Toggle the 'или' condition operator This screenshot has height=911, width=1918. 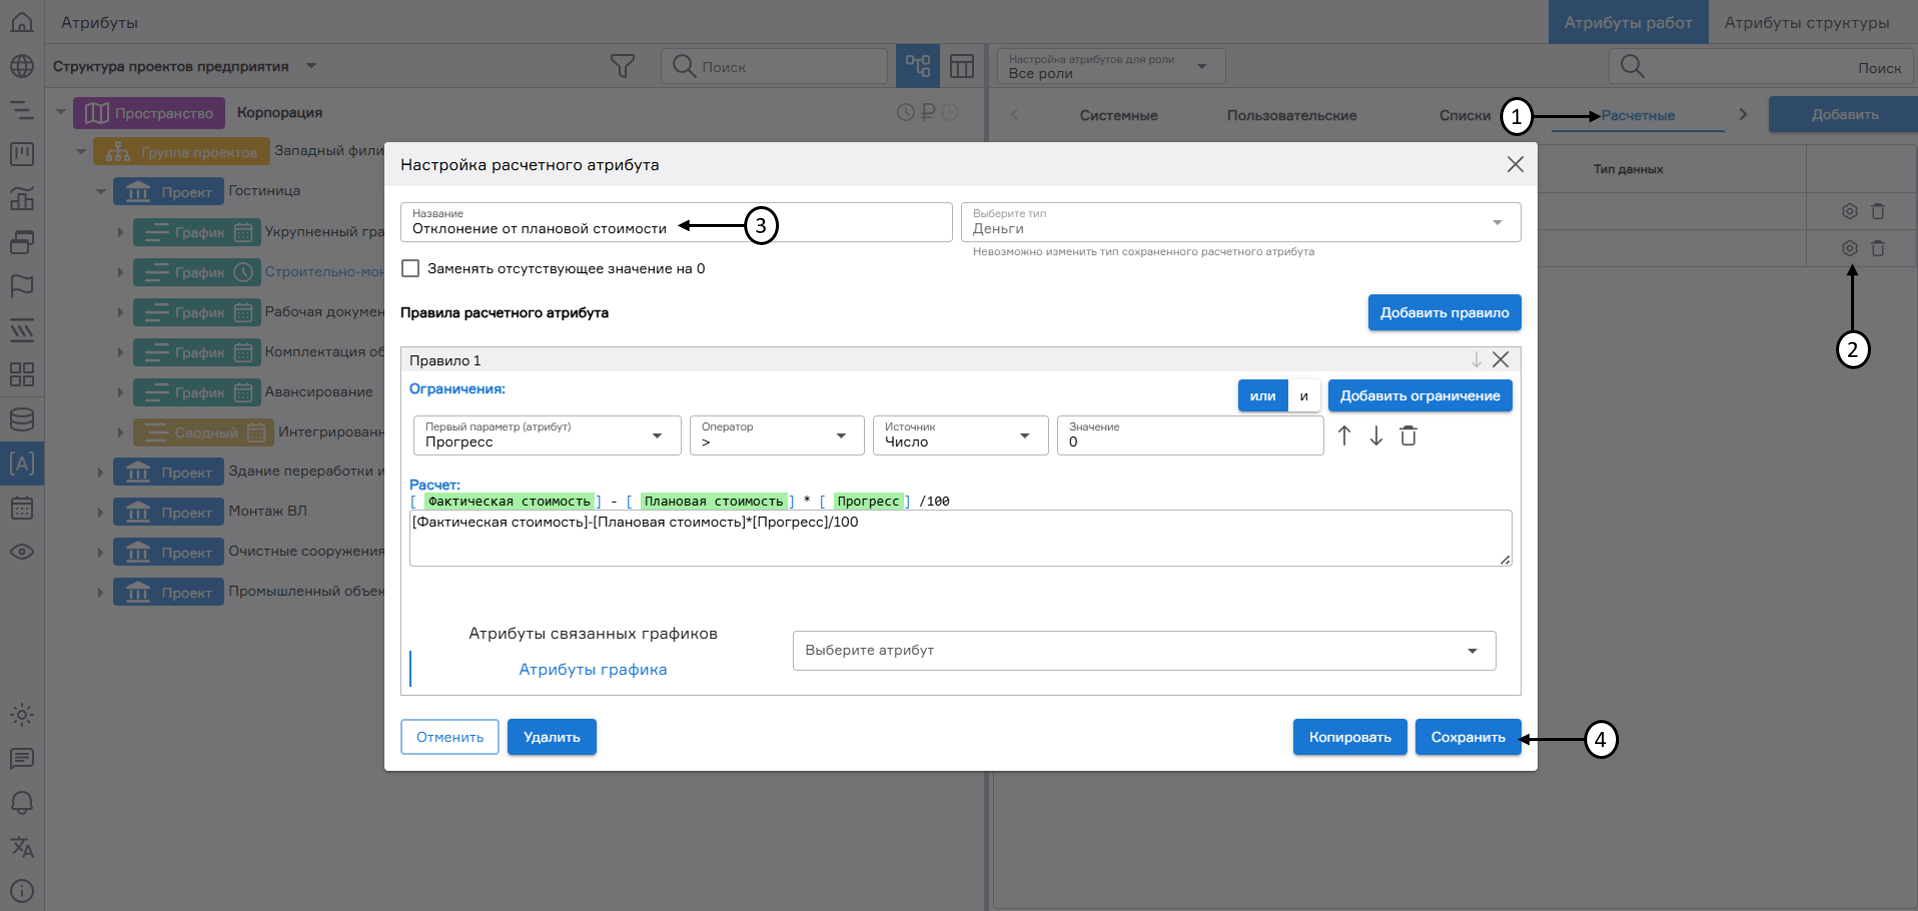tap(1262, 395)
